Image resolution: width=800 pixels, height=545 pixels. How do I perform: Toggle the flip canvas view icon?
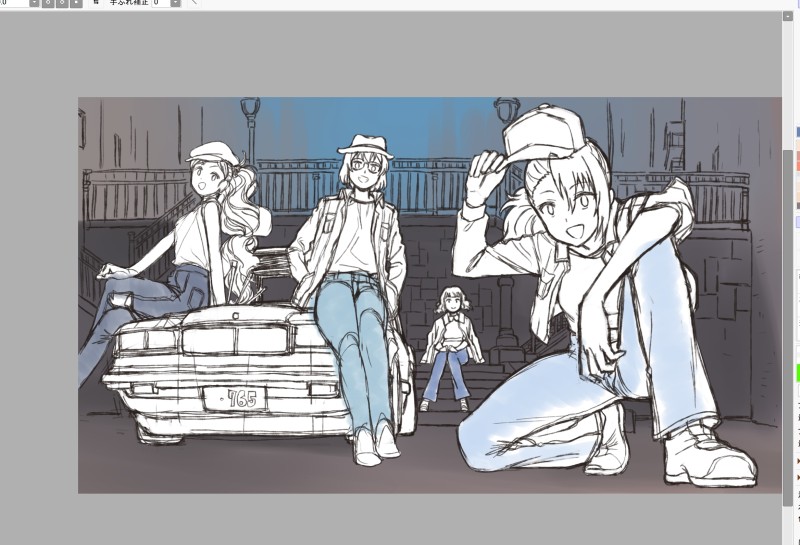coord(96,3)
